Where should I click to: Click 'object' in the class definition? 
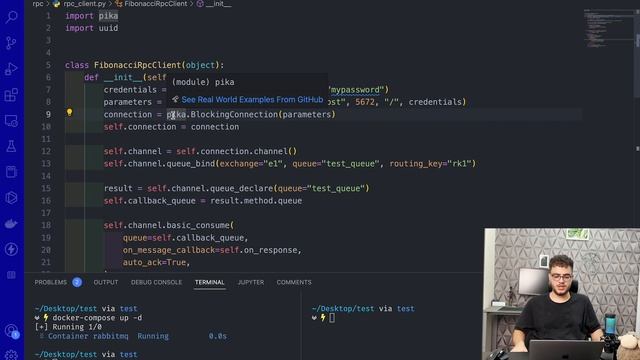pyautogui.click(x=200, y=65)
